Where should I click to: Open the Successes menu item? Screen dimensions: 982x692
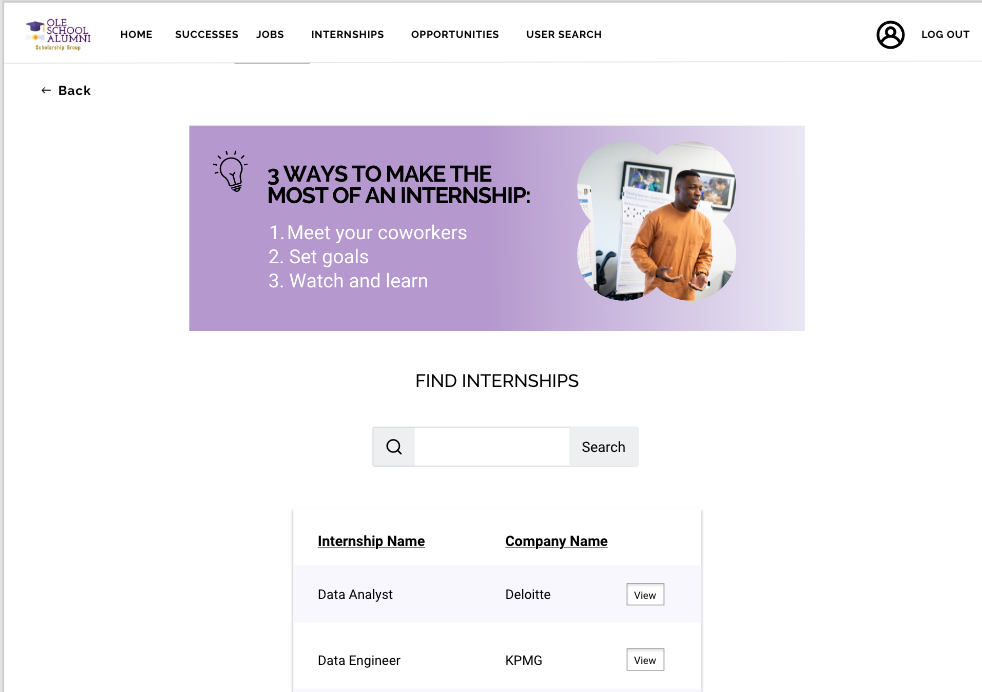(206, 34)
